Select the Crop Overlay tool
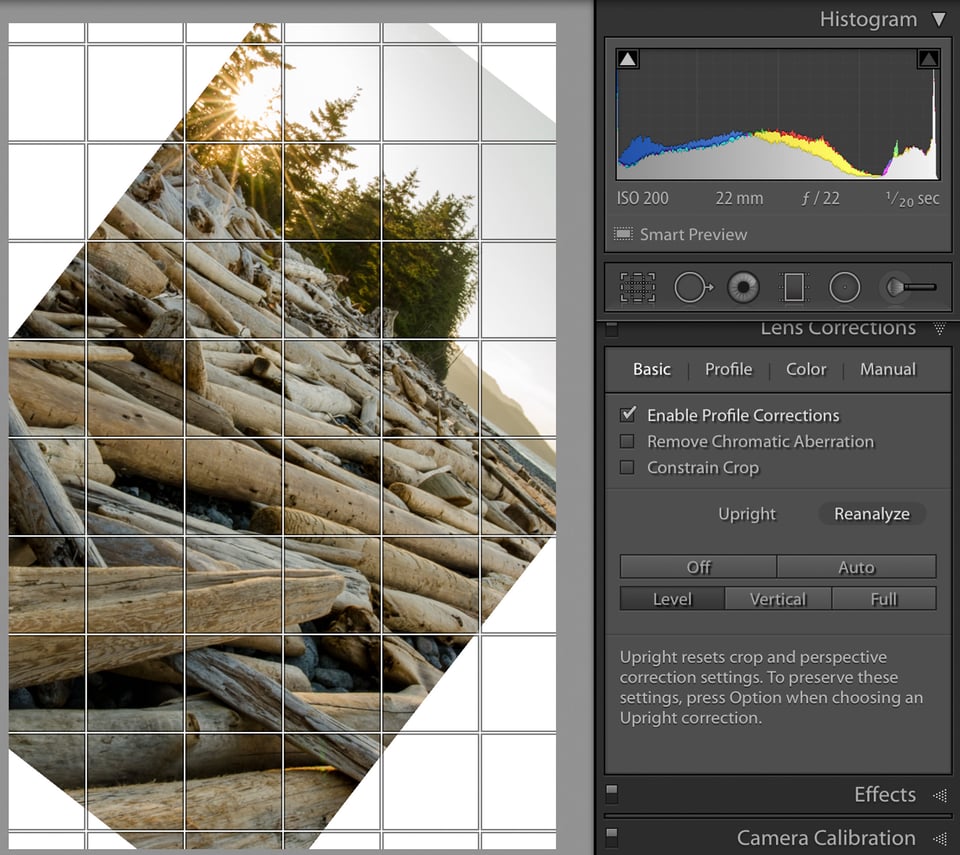The image size is (960, 855). pos(637,287)
